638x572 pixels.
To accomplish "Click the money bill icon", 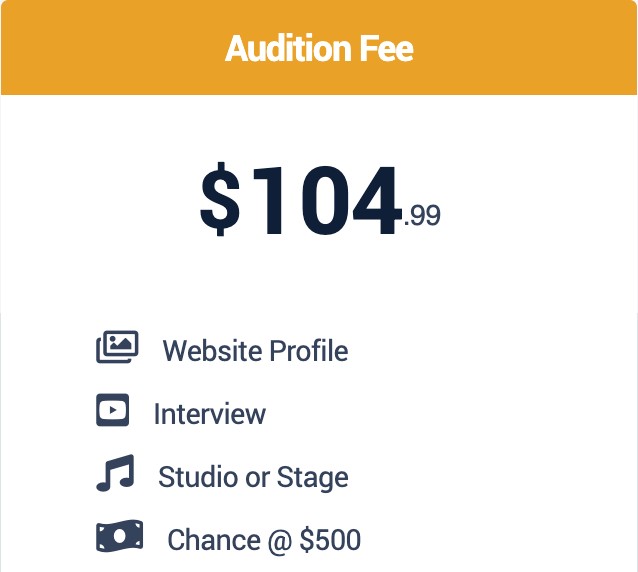I will point(119,537).
